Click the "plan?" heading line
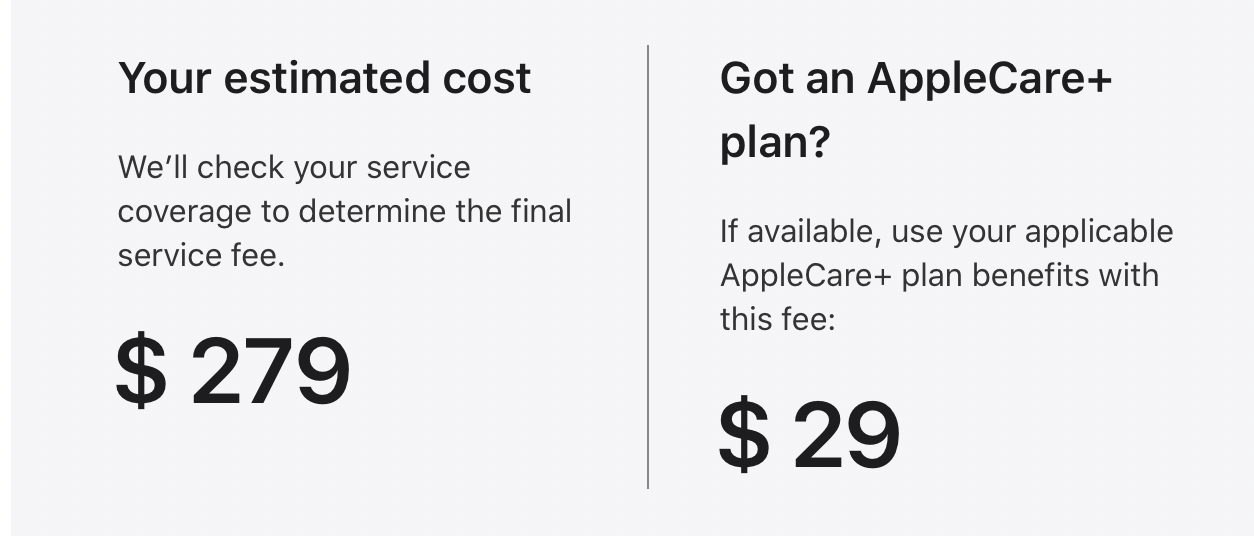The width and height of the screenshot is (1254, 536). click(775, 145)
